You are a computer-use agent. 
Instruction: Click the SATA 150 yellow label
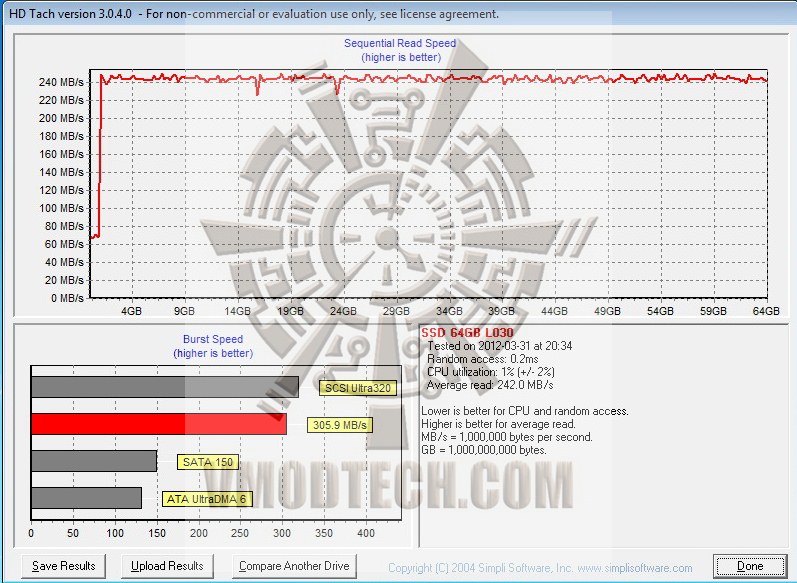[x=208, y=462]
